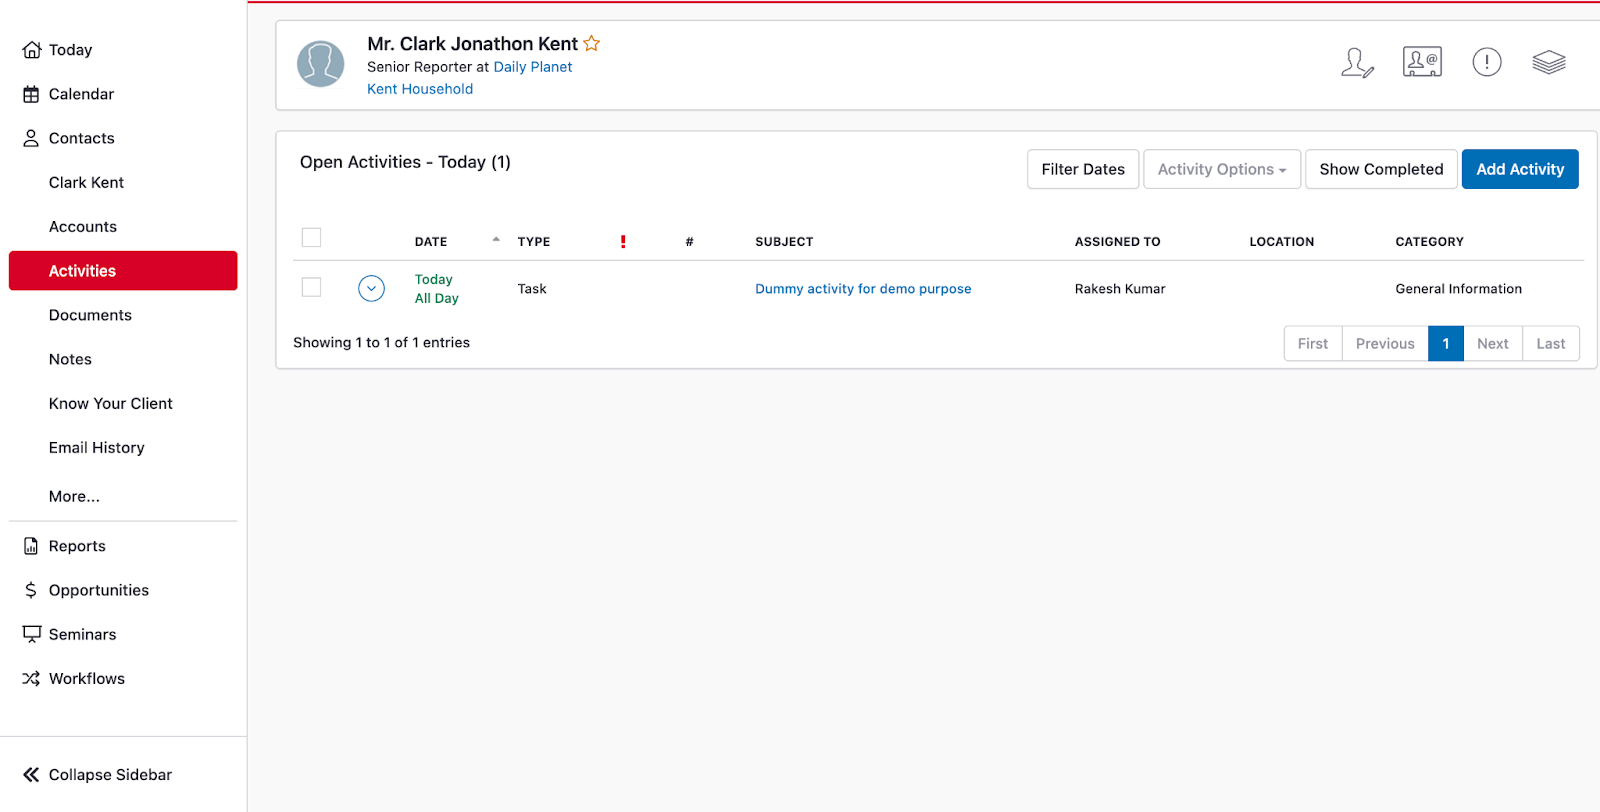The width and height of the screenshot is (1600, 812).
Task: Click Clark Kent's profile avatar
Action: 321,64
